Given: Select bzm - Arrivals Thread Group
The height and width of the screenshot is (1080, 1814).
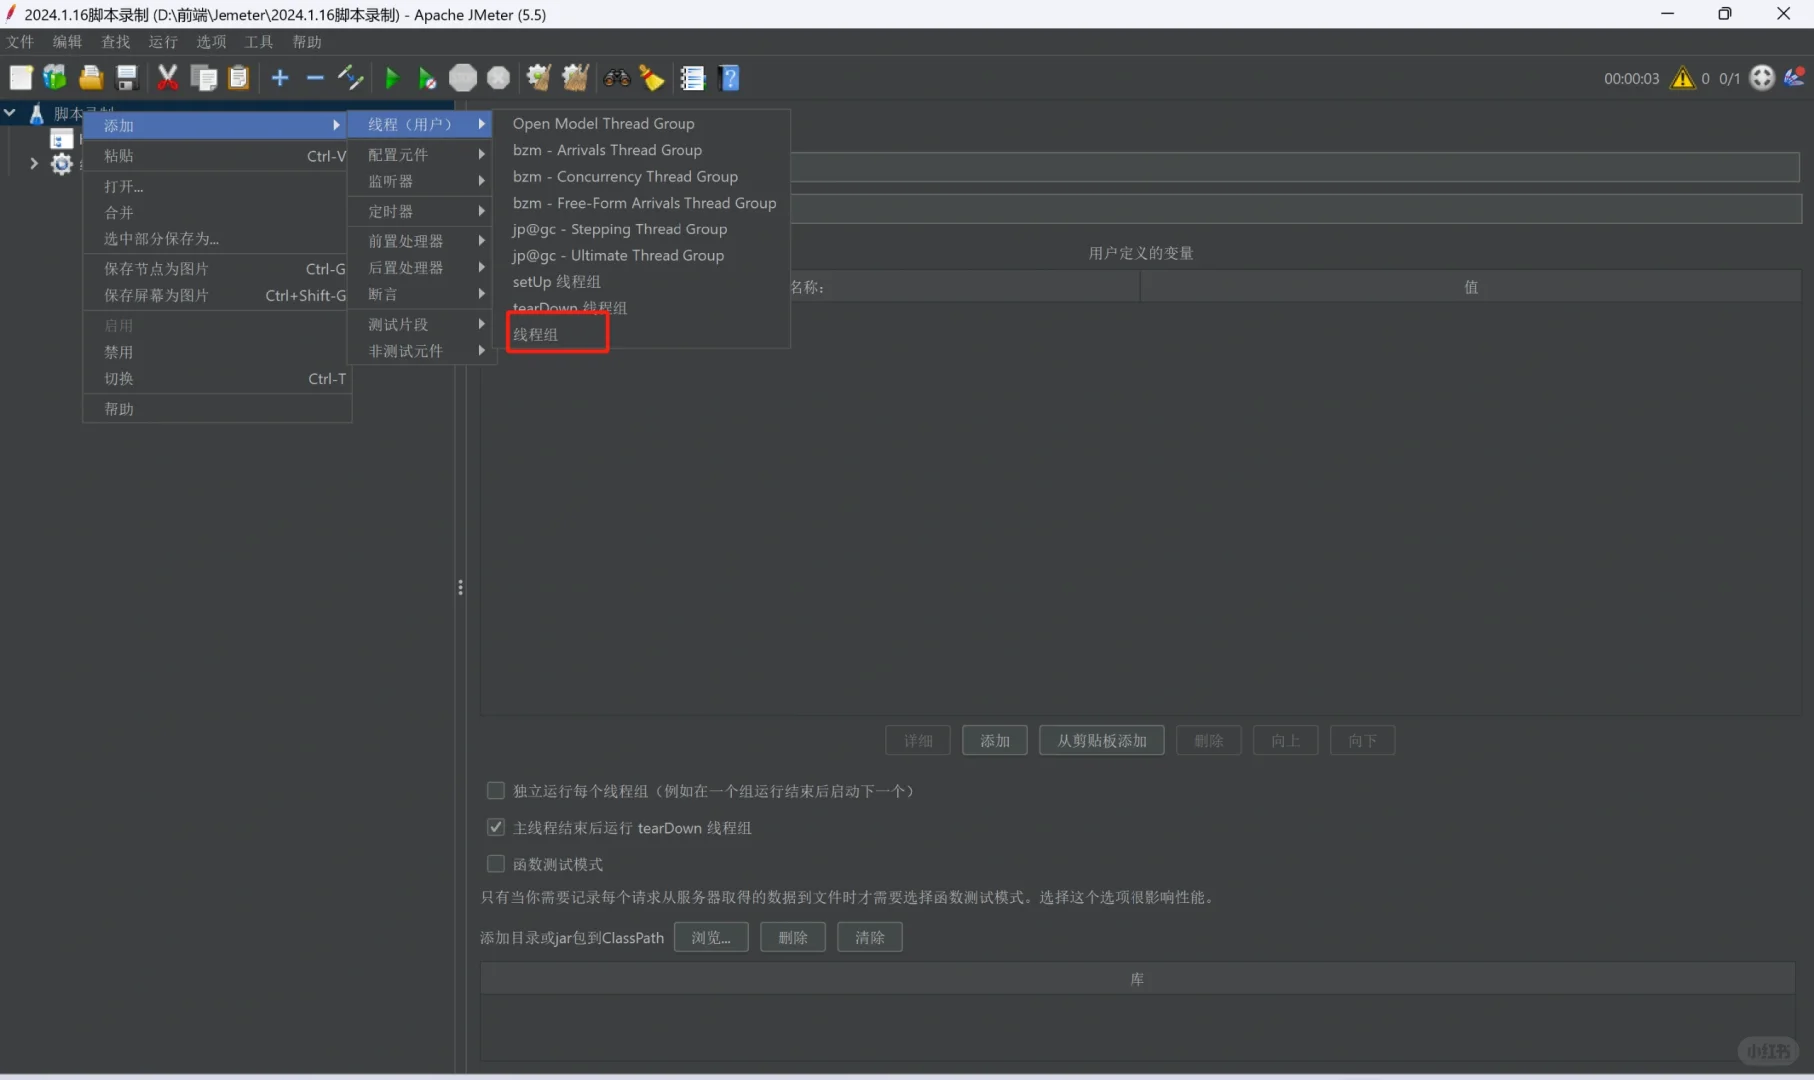Looking at the screenshot, I should click(x=607, y=150).
